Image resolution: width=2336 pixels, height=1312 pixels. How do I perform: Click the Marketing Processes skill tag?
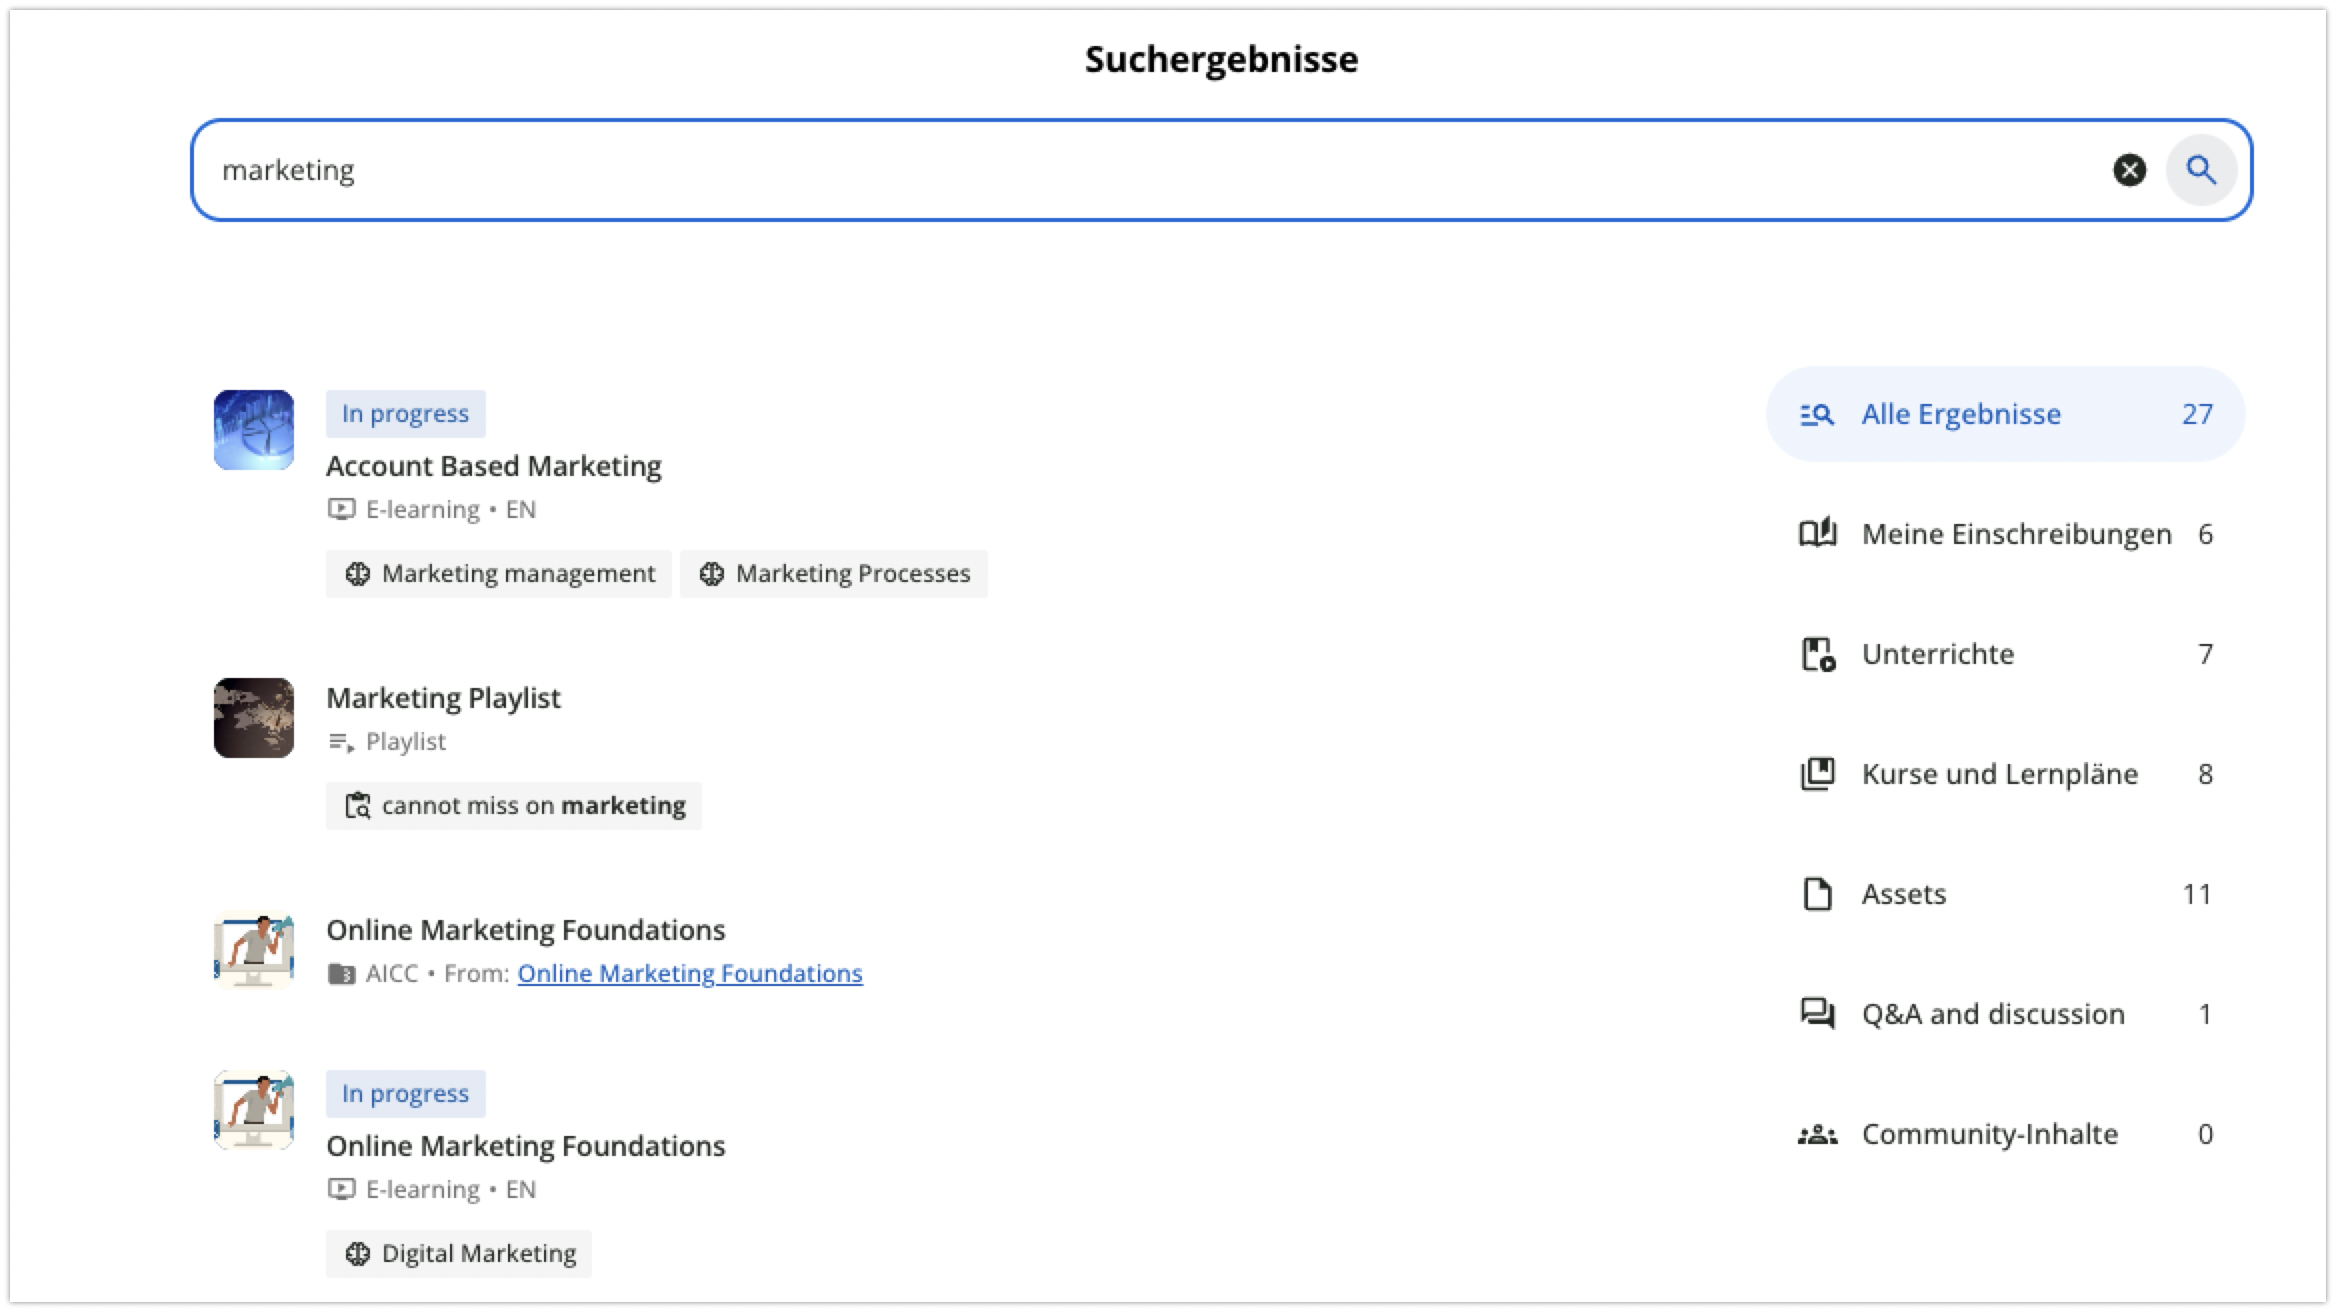click(834, 574)
